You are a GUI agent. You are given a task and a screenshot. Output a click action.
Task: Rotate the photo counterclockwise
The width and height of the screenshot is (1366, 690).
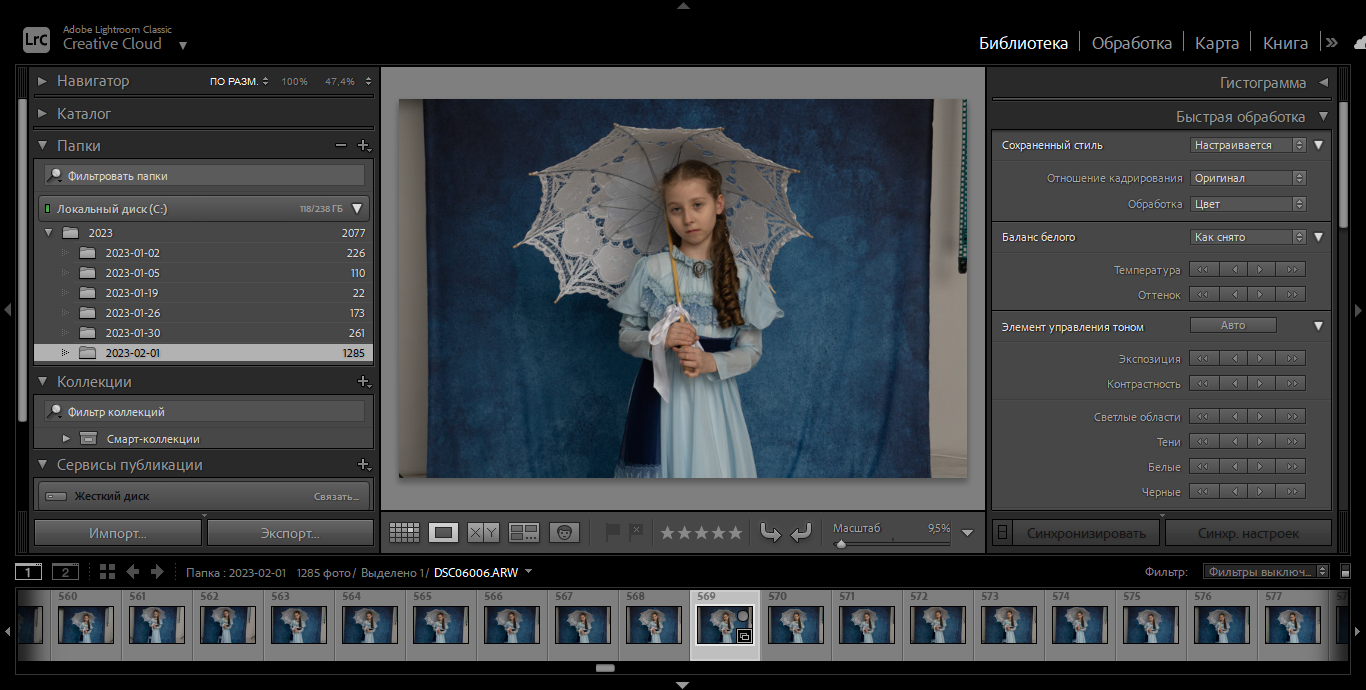(x=769, y=533)
